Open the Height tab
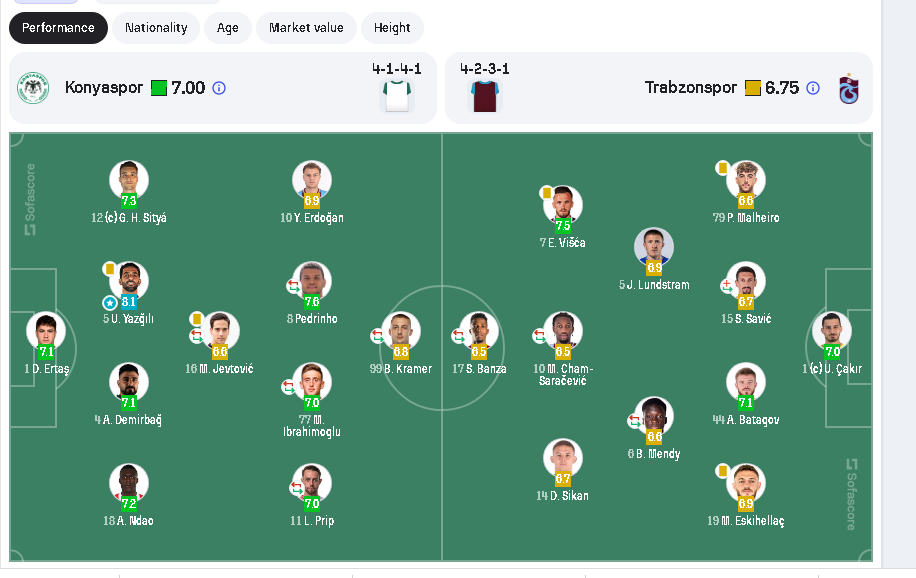 tap(392, 28)
